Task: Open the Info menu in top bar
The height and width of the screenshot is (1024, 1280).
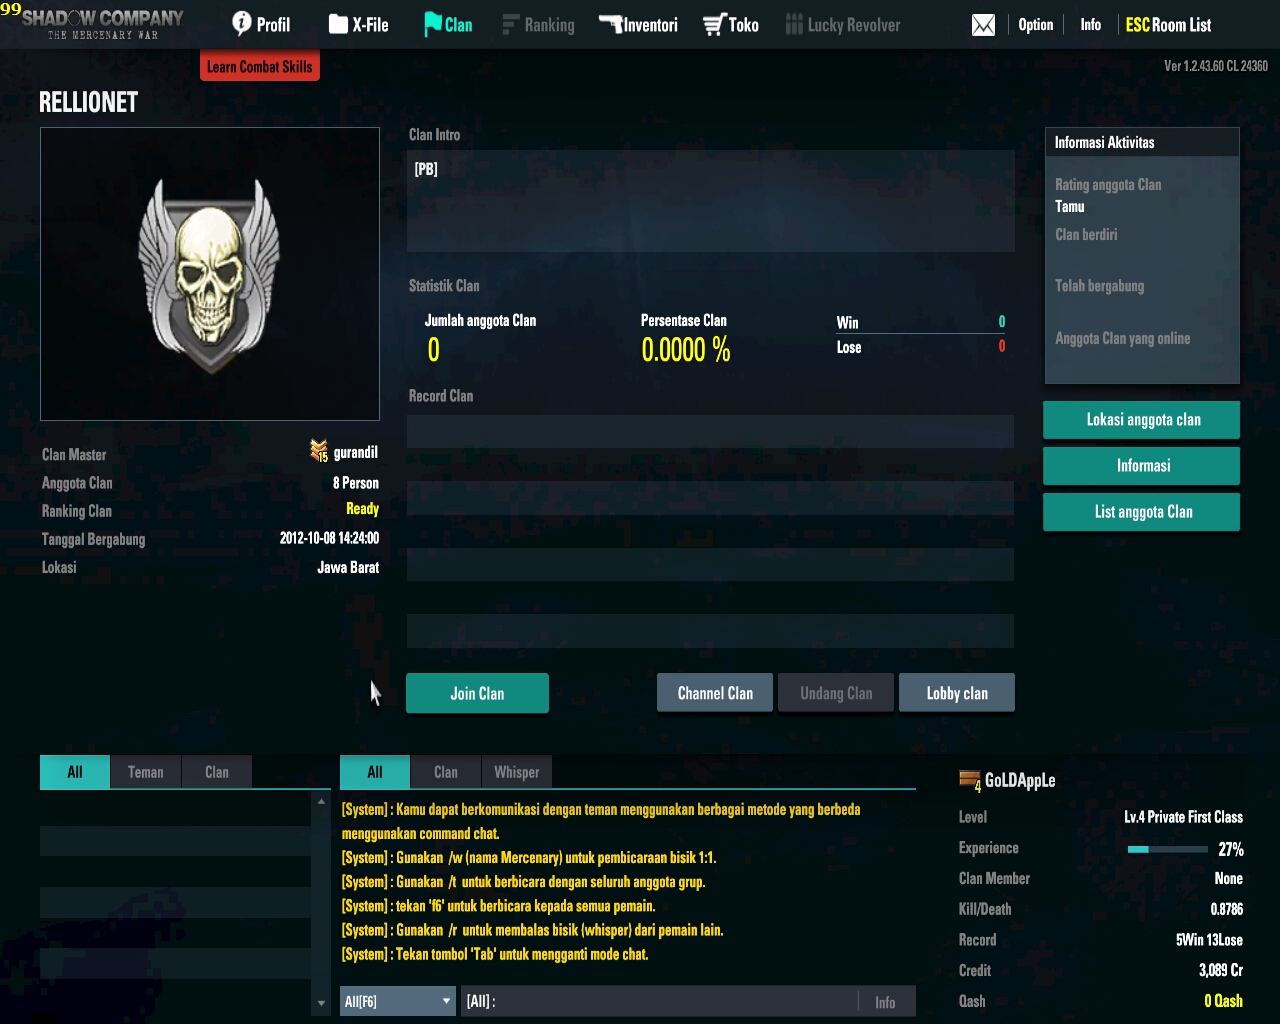Action: point(1091,24)
